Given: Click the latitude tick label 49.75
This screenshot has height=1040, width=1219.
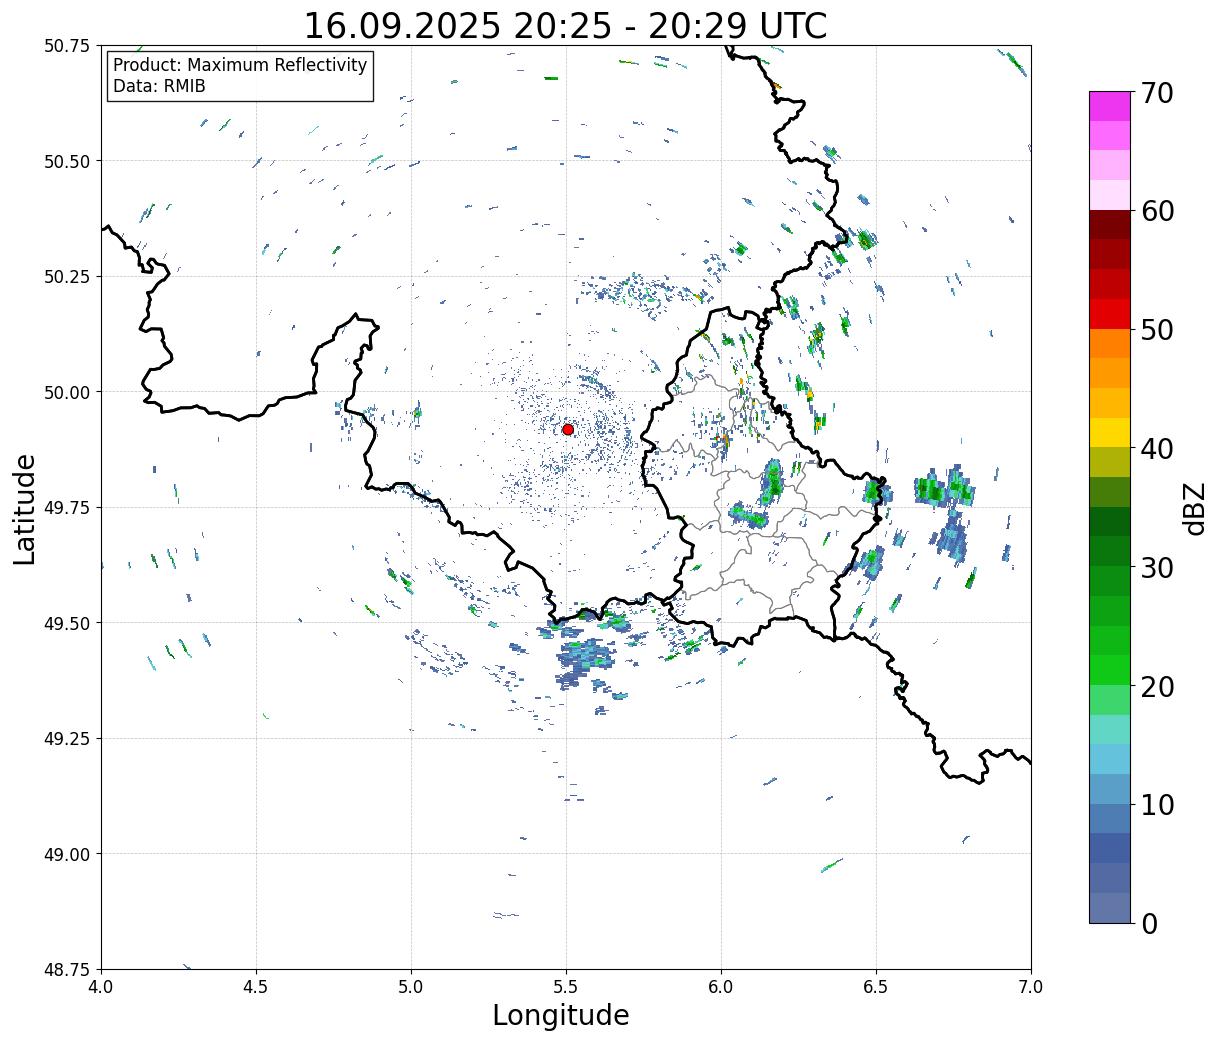Looking at the screenshot, I should pos(67,508).
